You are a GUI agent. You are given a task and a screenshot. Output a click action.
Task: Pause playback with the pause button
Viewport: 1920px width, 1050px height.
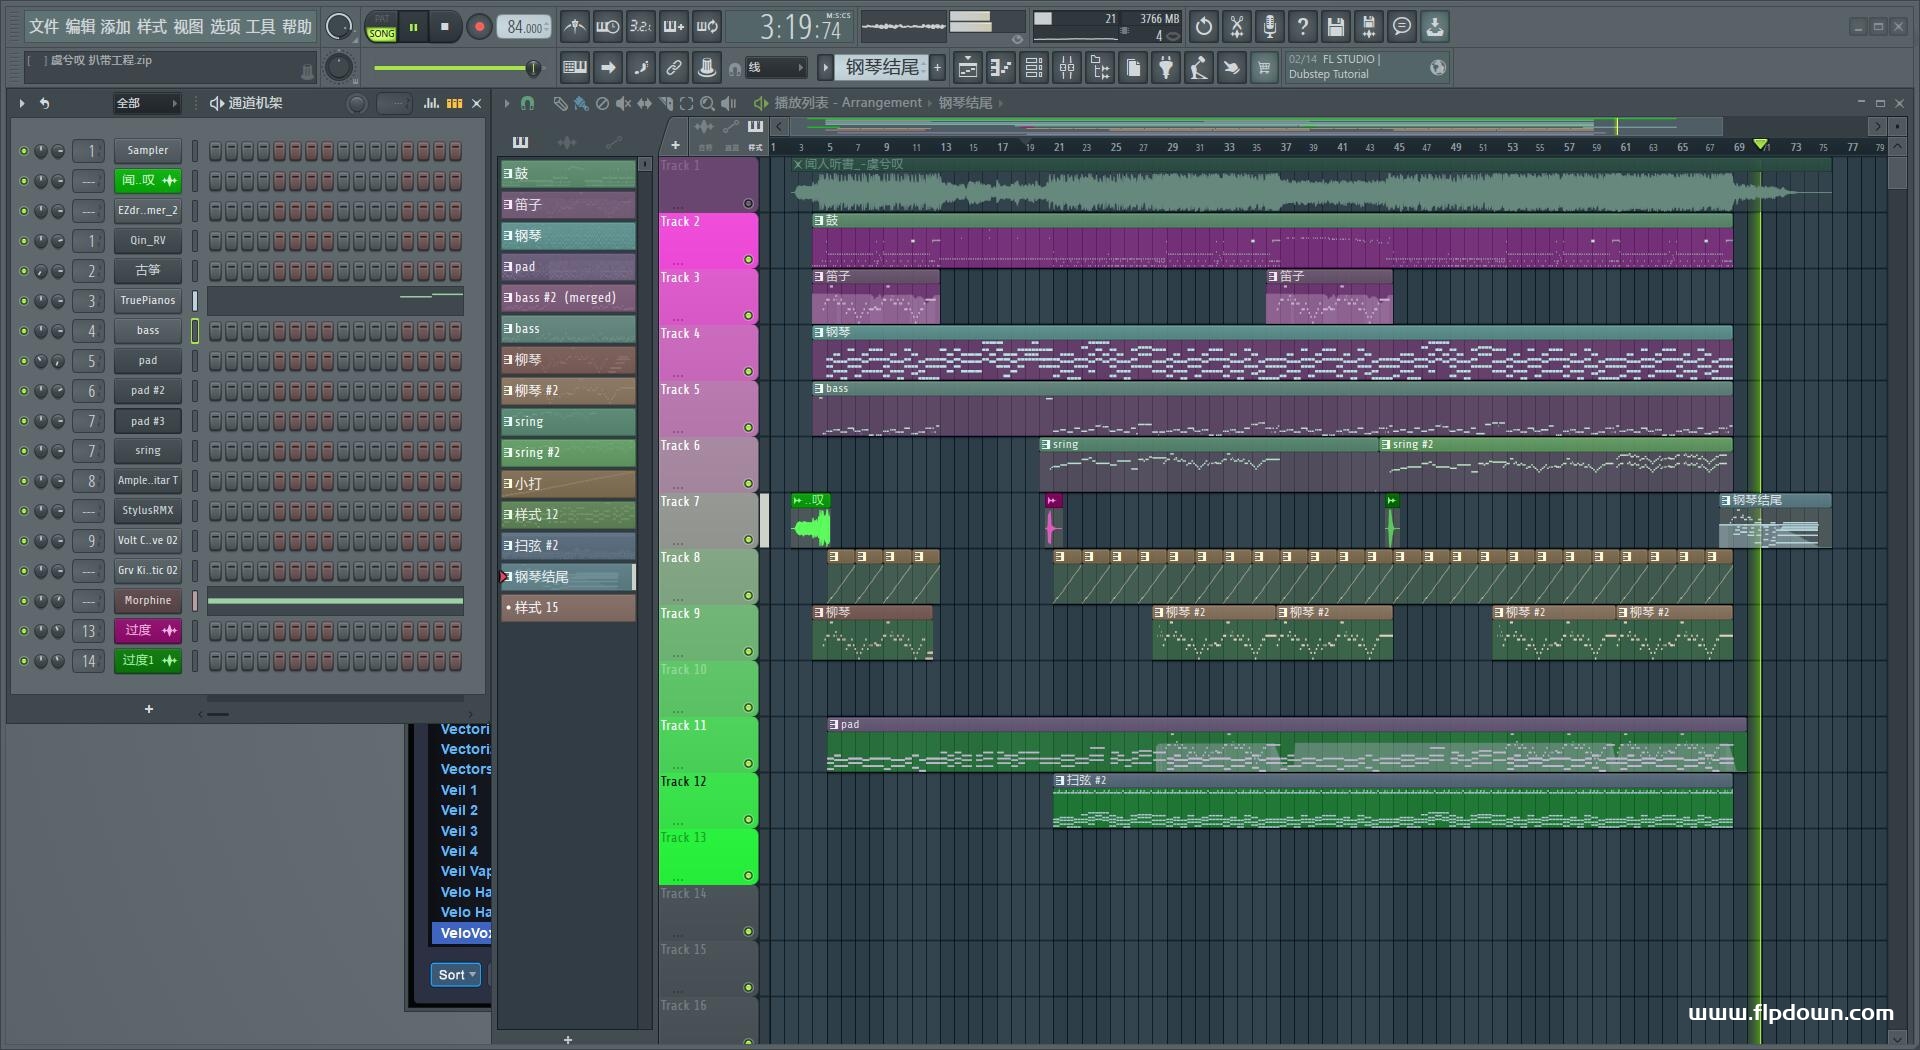click(413, 27)
